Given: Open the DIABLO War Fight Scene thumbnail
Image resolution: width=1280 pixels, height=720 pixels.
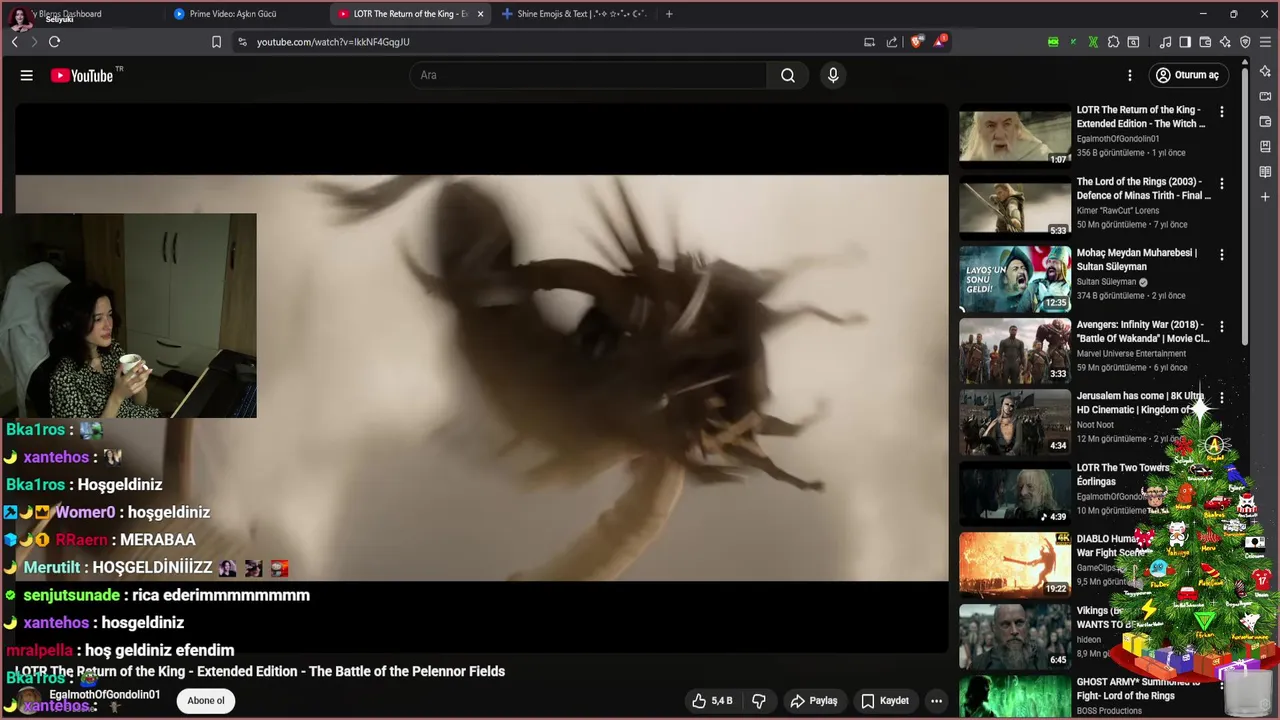Looking at the screenshot, I should (1015, 564).
